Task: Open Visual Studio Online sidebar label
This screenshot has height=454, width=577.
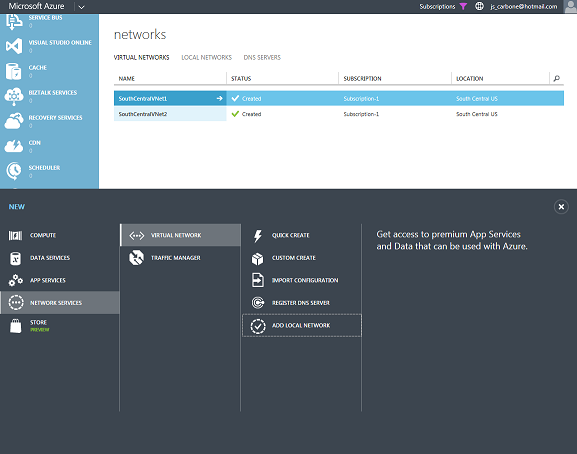Action: (60, 43)
